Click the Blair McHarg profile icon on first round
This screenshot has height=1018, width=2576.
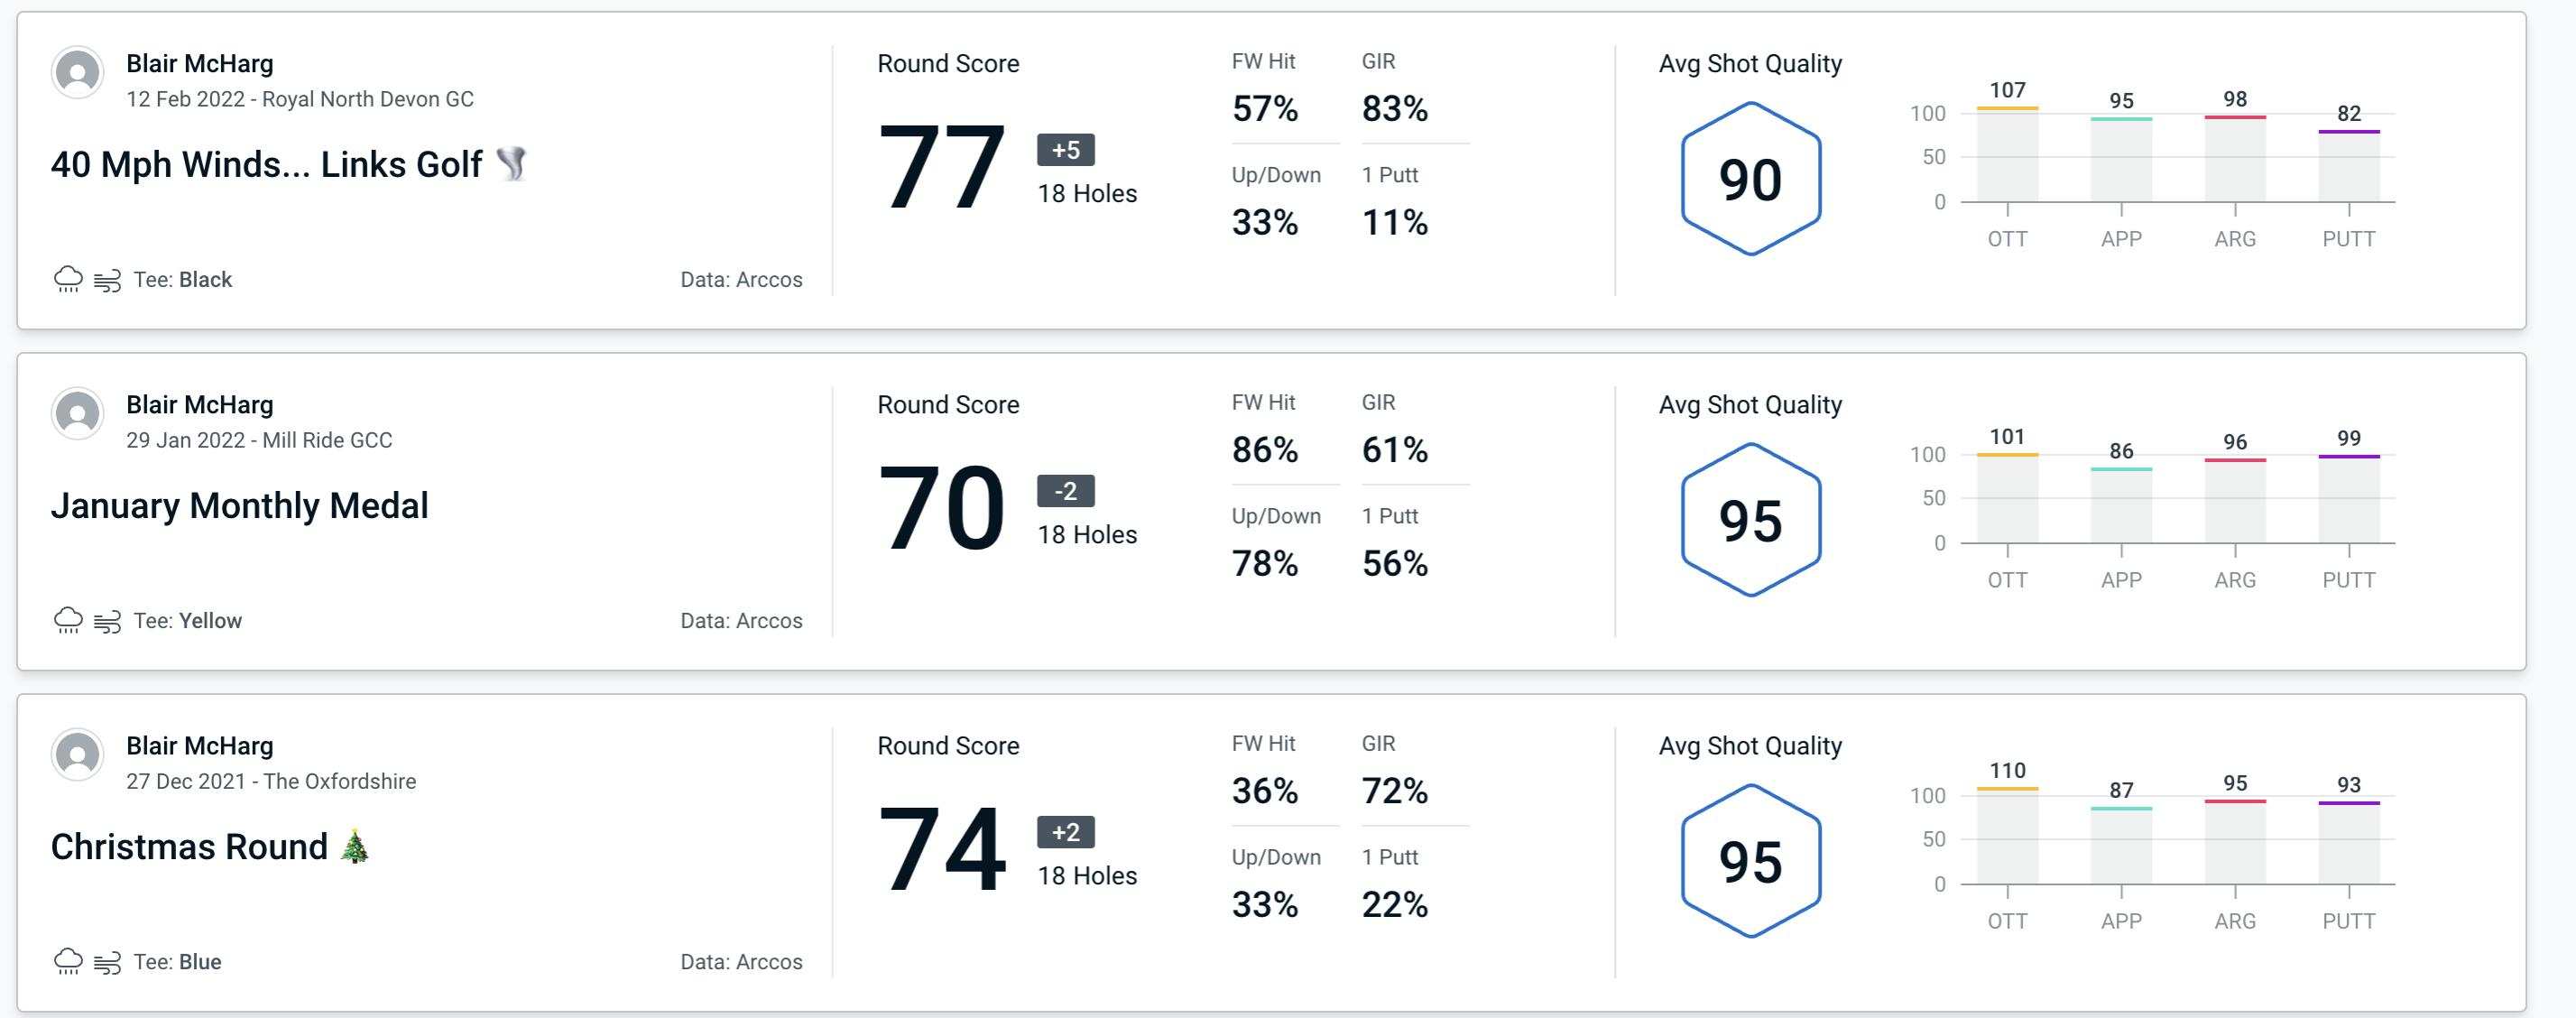click(78, 76)
